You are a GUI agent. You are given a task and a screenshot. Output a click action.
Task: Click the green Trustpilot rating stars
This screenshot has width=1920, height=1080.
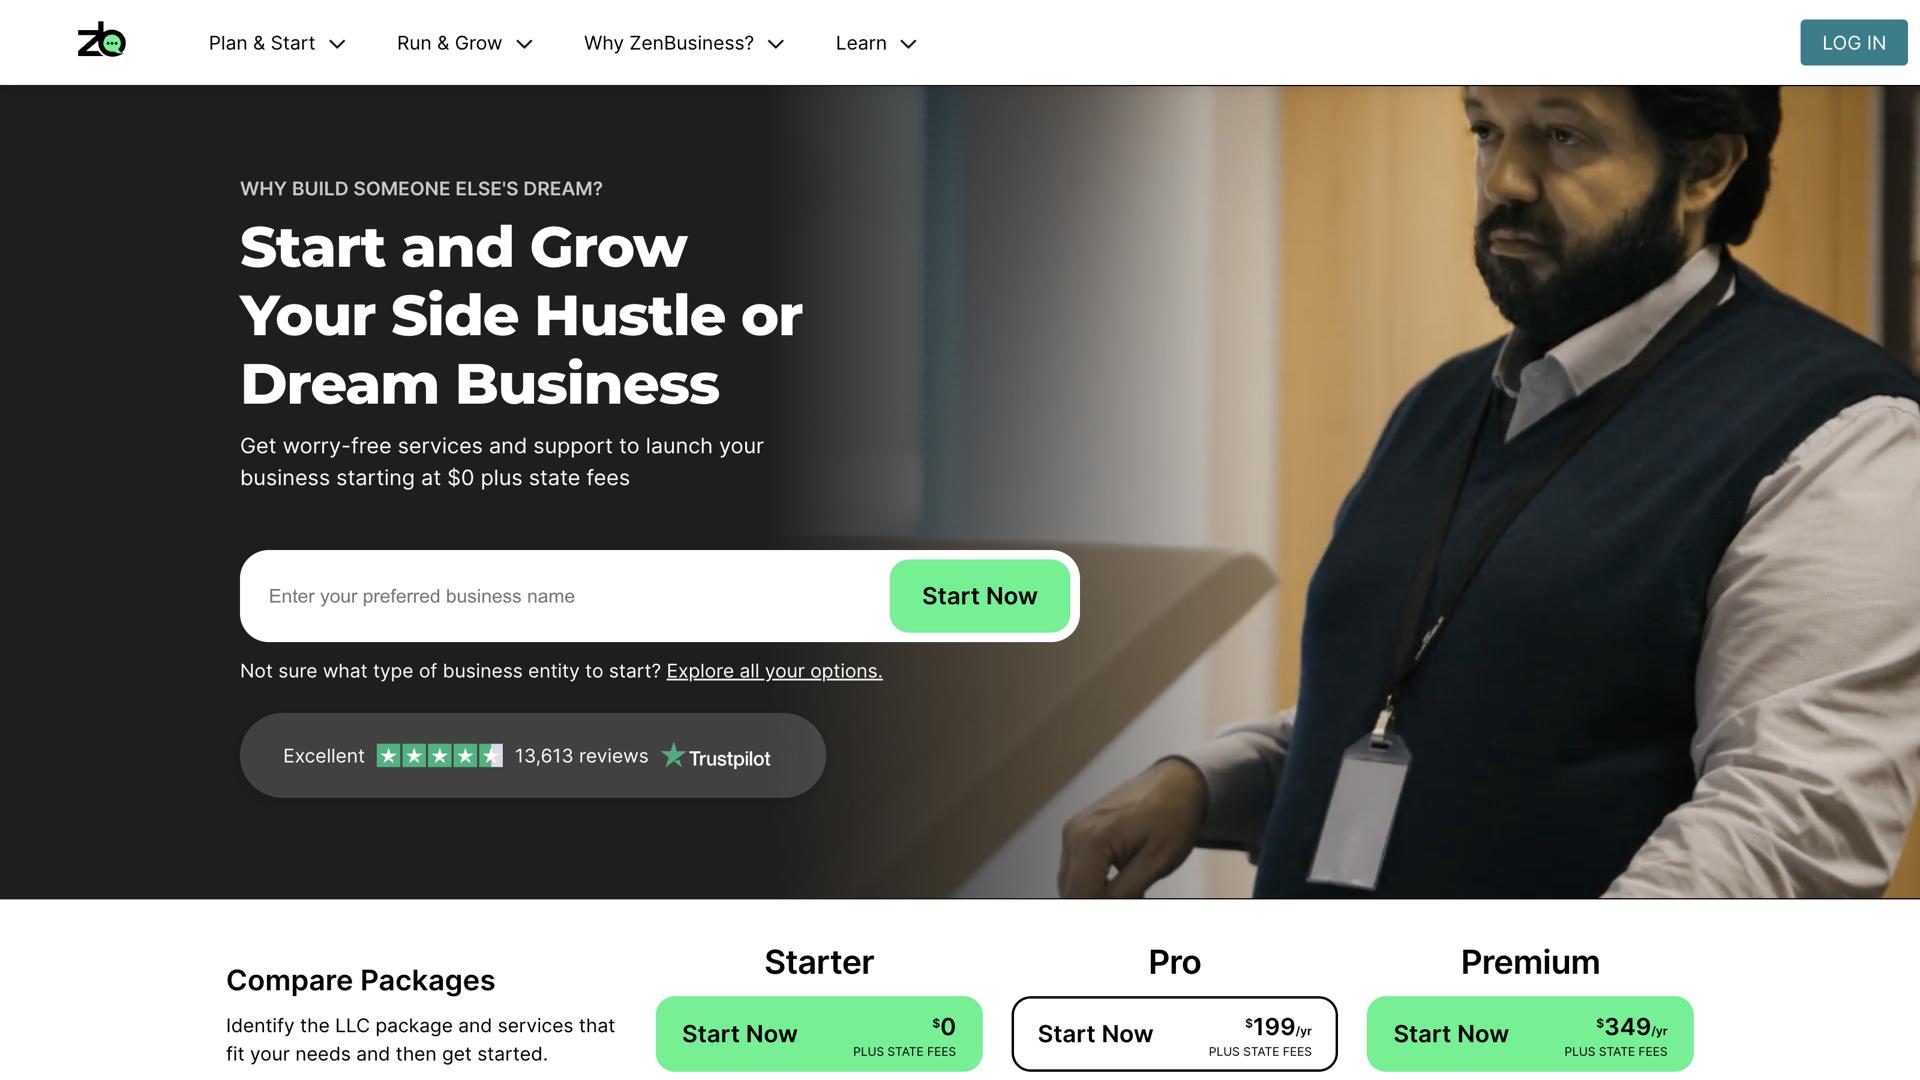click(x=439, y=756)
